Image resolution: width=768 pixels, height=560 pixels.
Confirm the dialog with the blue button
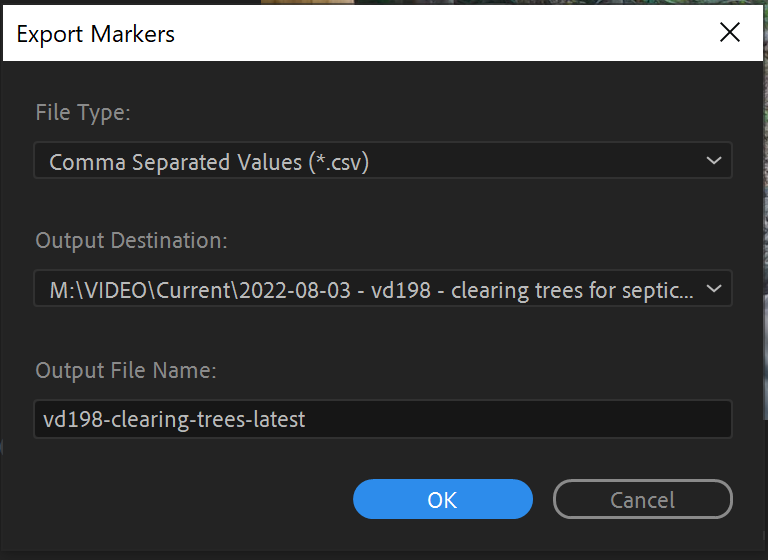tap(442, 499)
